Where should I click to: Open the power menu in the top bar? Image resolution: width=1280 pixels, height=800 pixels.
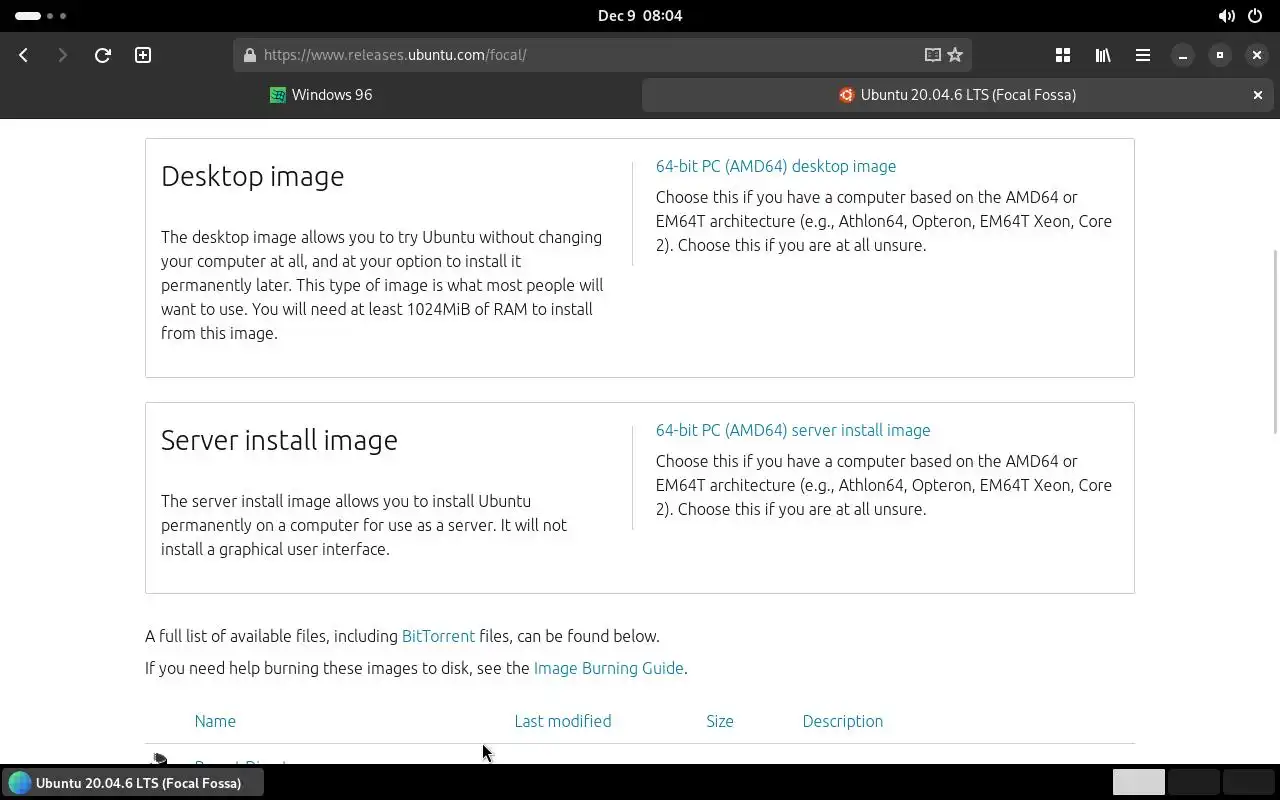point(1257,16)
